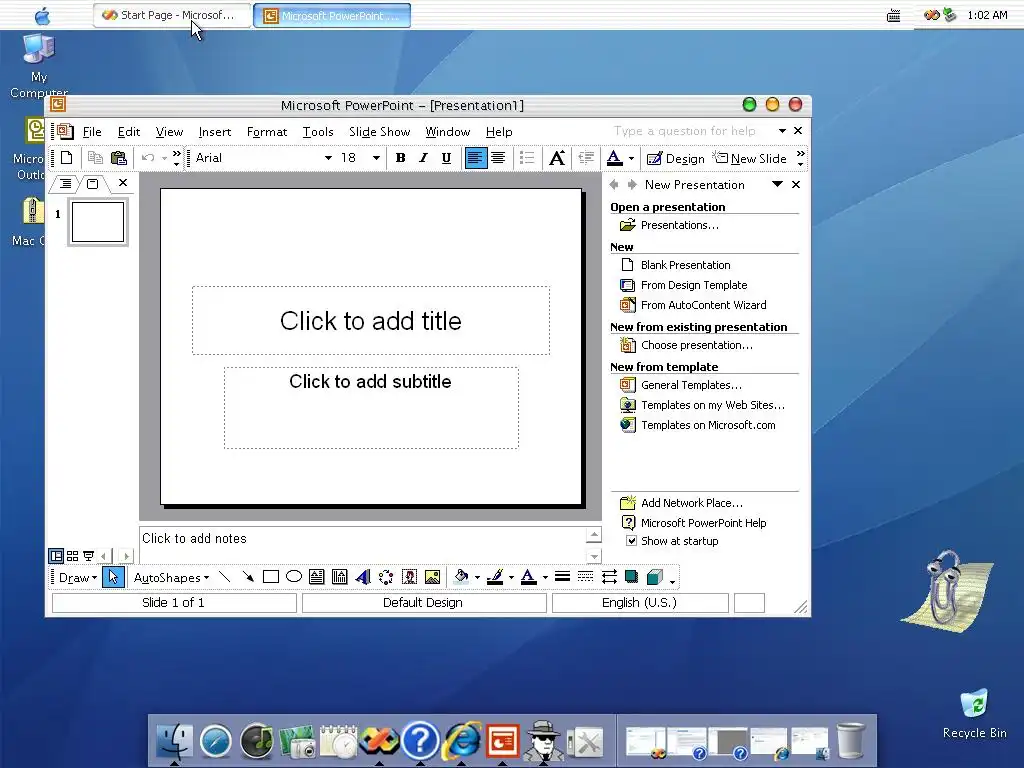Viewport: 1024px width, 768px height.
Task: Select the Select Objects arrow tool
Action: pyautogui.click(x=113, y=577)
